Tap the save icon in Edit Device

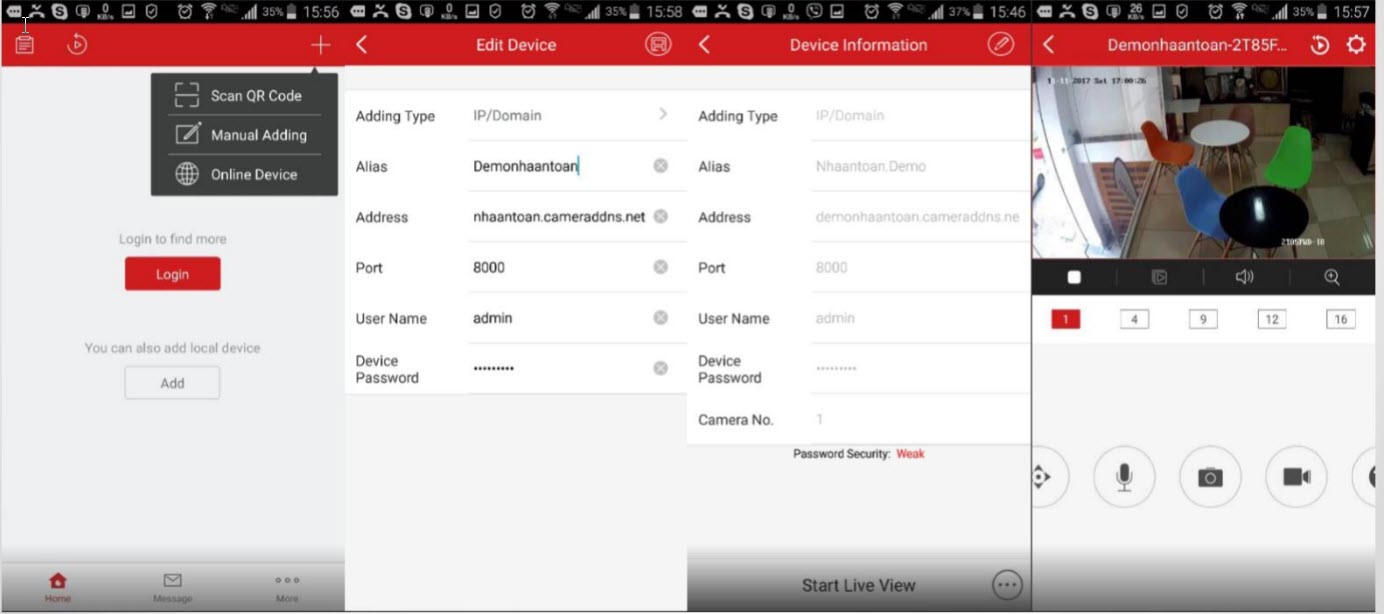point(658,45)
